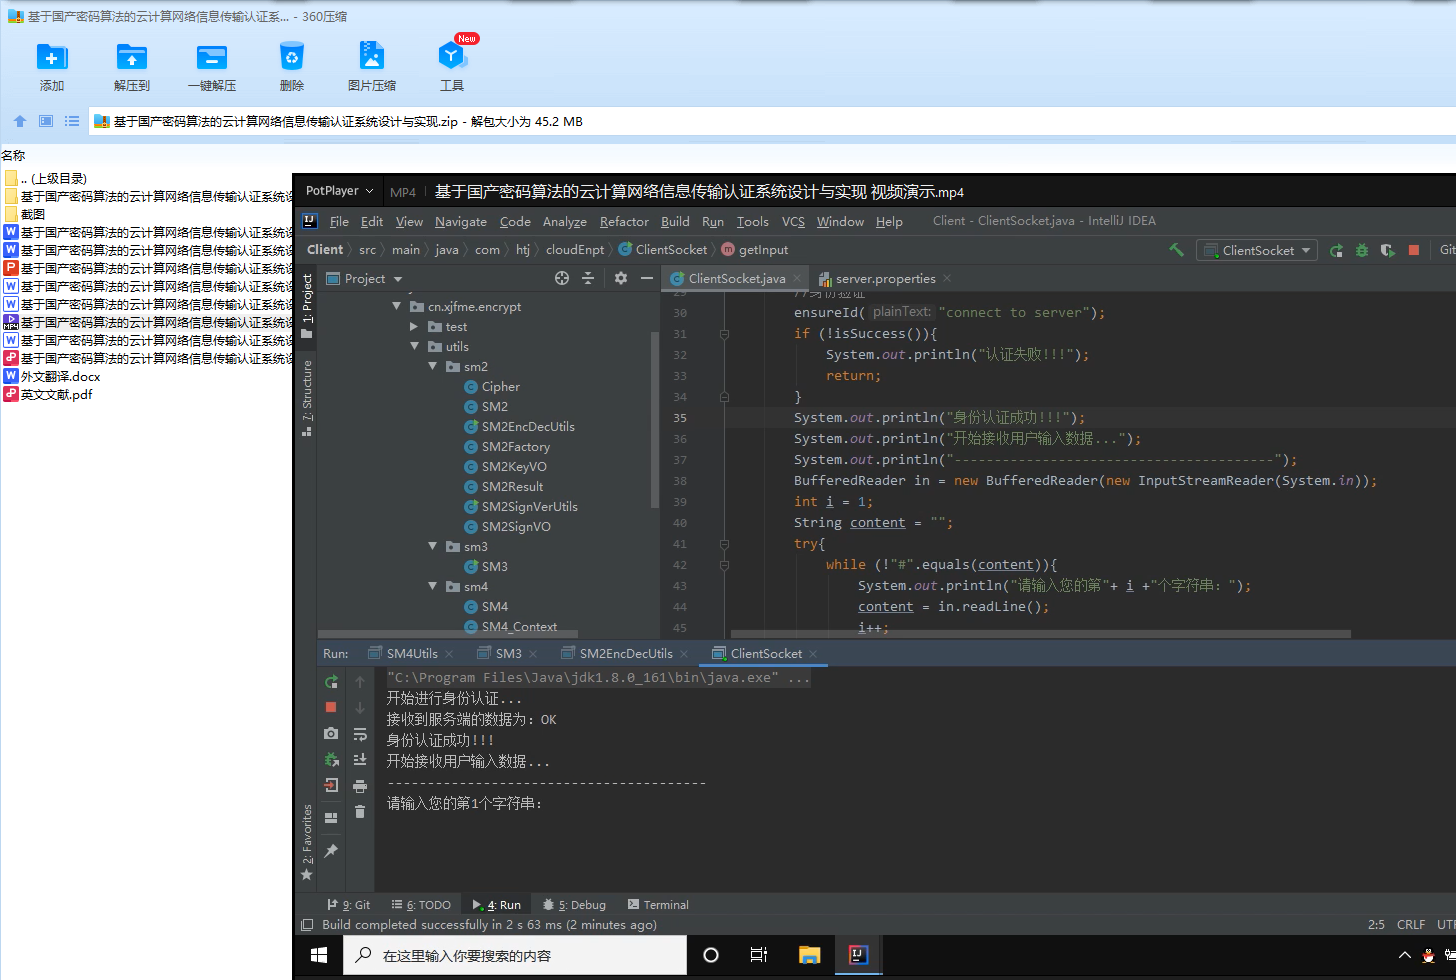Click the trash Clear All console icon
Screen dimensions: 1456x980
(360, 812)
